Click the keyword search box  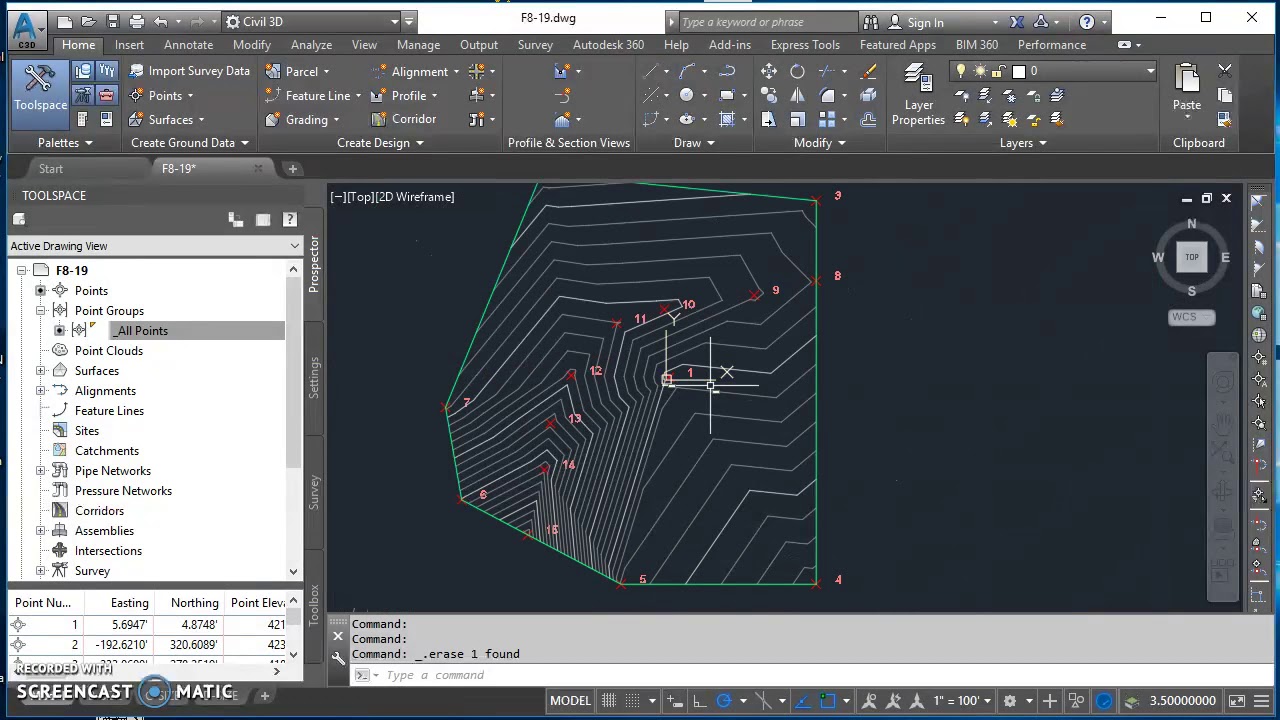[767, 22]
